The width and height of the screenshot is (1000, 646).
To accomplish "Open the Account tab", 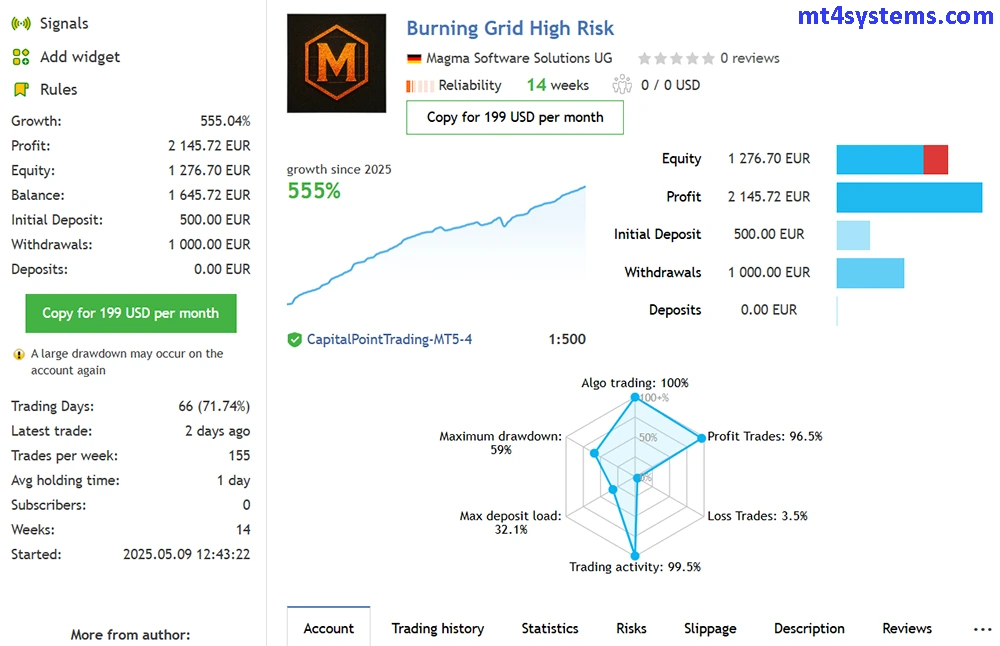I will pyautogui.click(x=328, y=629).
